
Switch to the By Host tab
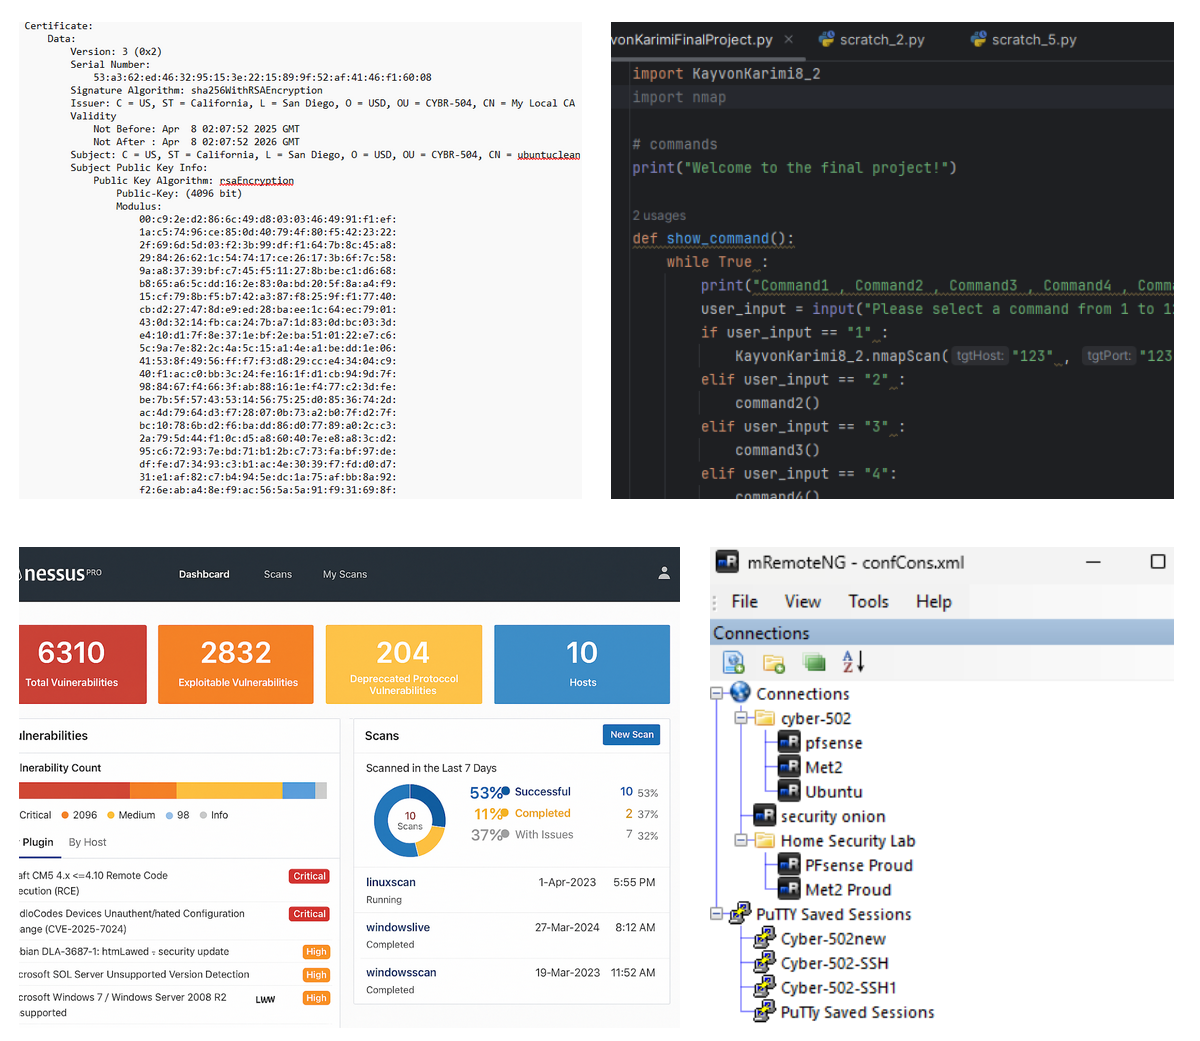coord(87,842)
